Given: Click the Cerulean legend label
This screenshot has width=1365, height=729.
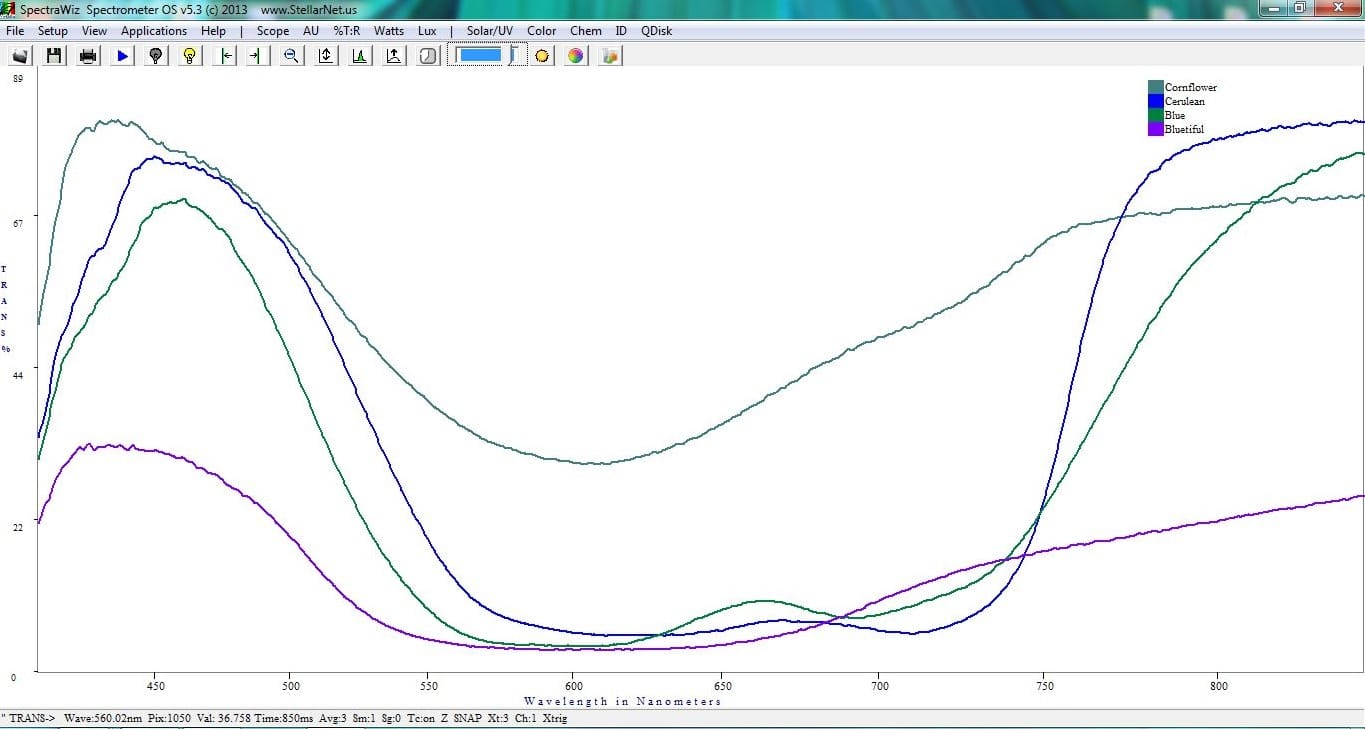Looking at the screenshot, I should [x=1185, y=101].
